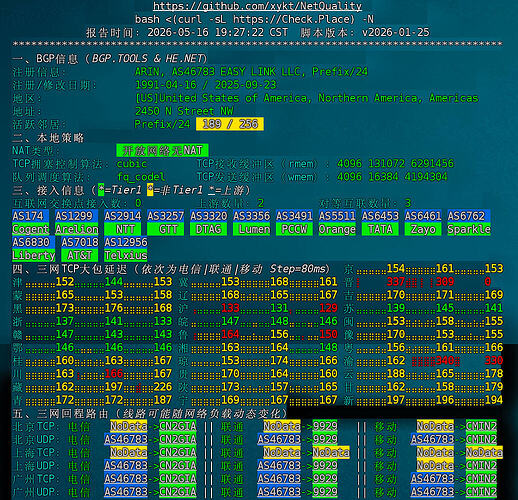Select the 226 latency value
The height and width of the screenshot is (500, 518).
(163, 387)
